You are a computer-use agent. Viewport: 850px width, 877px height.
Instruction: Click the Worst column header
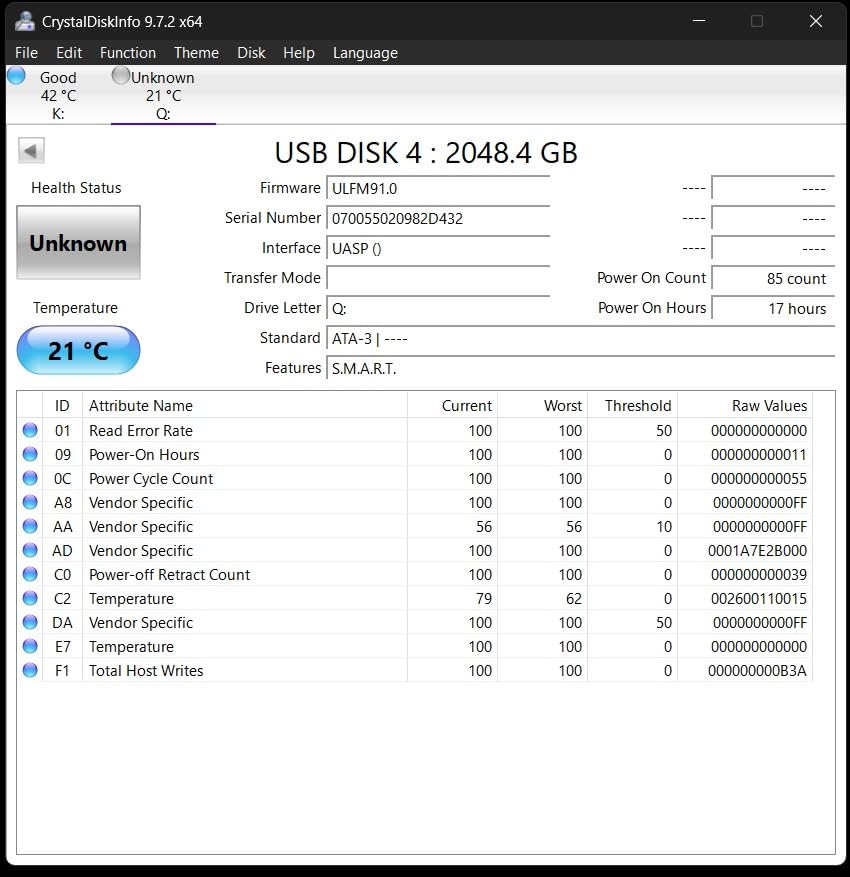coord(542,406)
